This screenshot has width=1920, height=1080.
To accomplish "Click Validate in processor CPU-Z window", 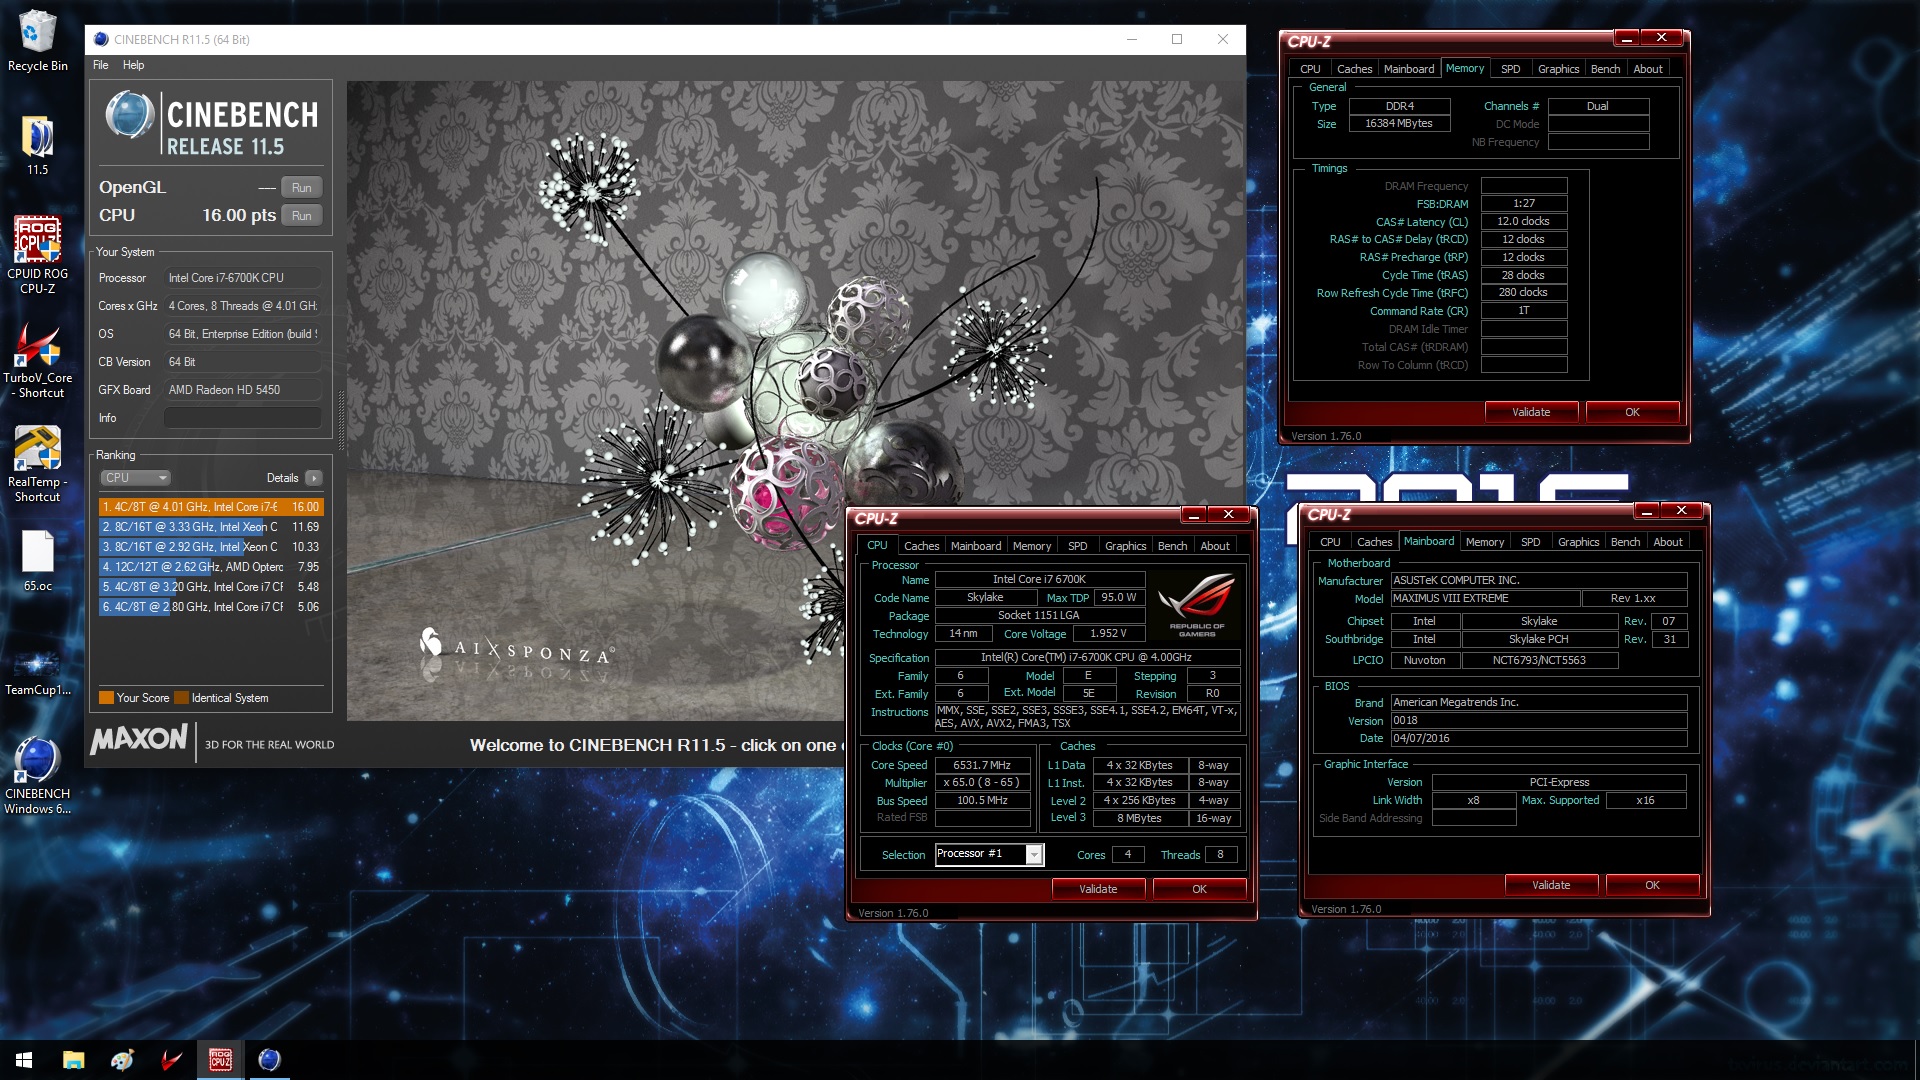I will 1098,889.
